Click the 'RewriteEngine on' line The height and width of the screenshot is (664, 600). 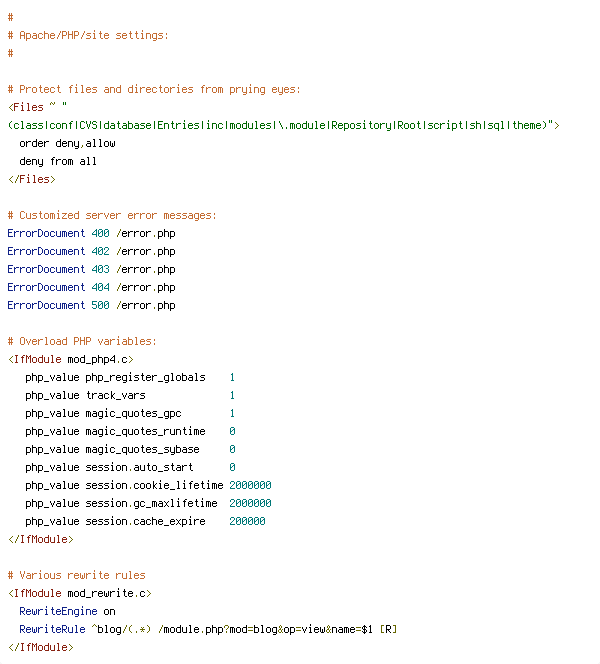[67, 611]
